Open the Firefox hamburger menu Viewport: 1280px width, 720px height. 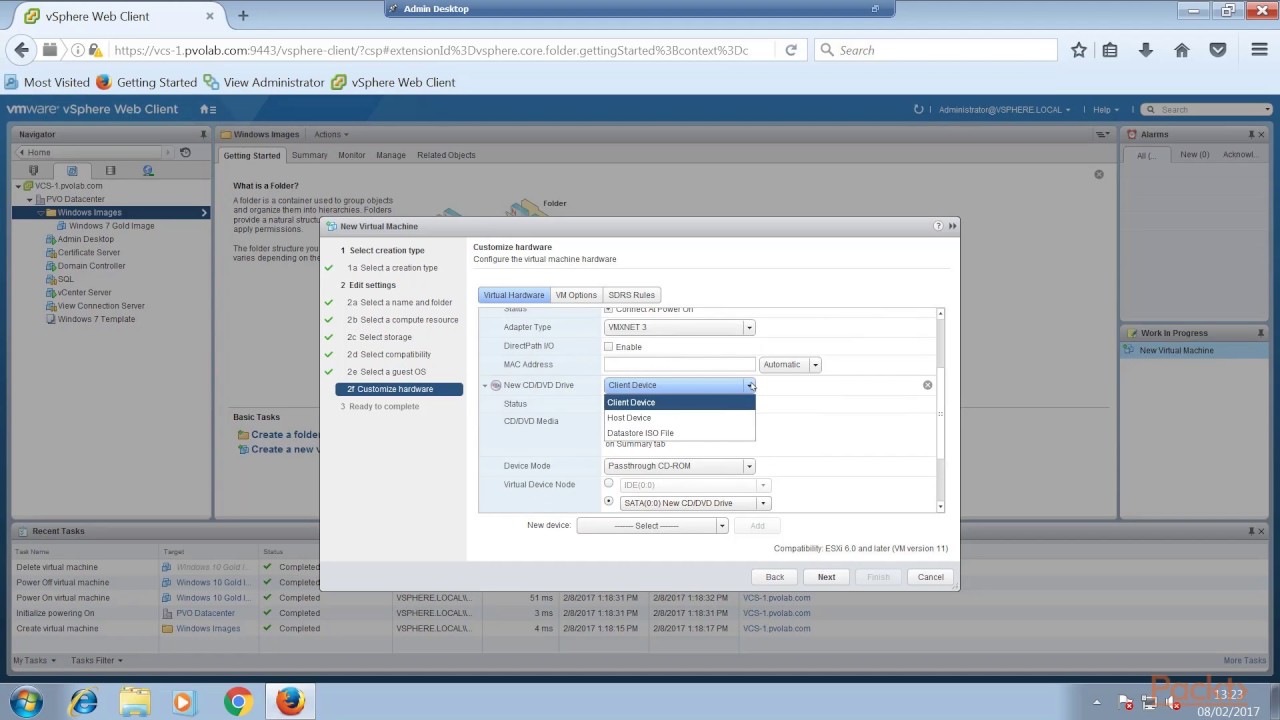coord(1259,50)
